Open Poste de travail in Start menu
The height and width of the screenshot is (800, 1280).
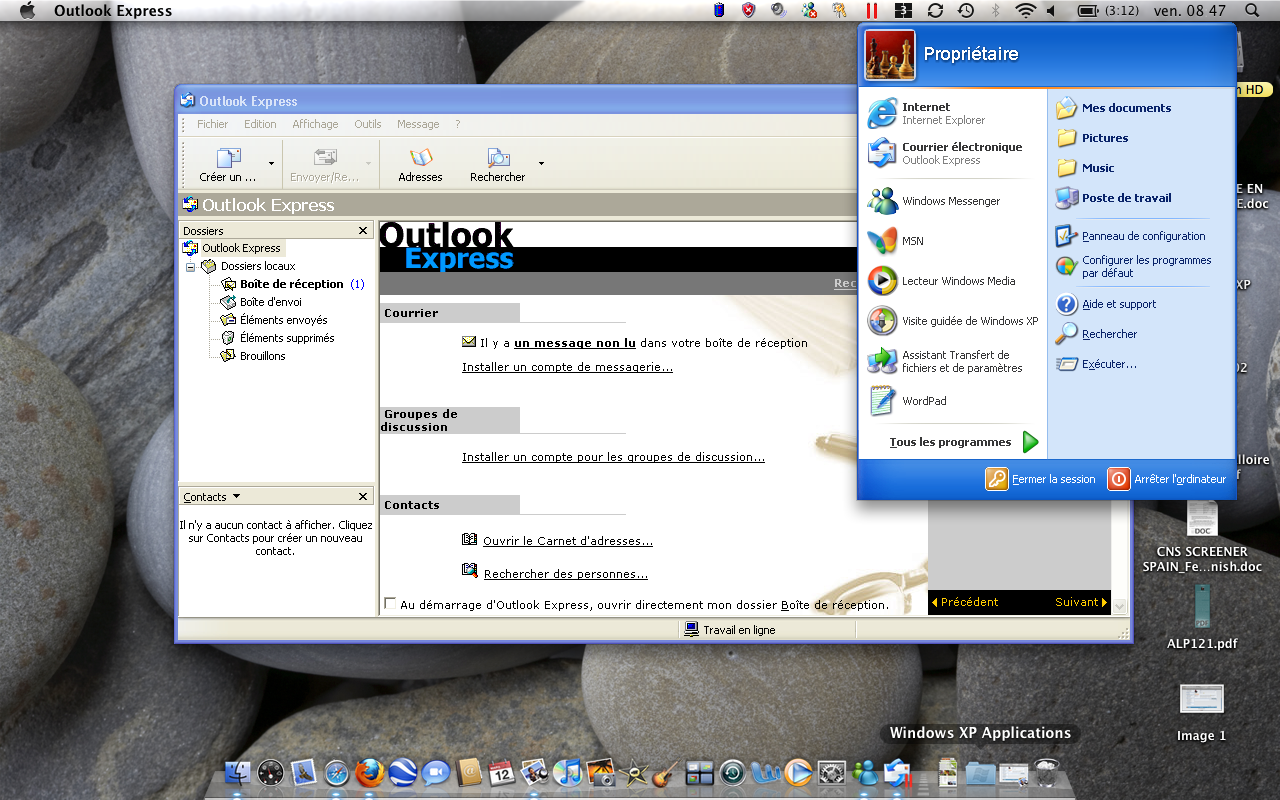(x=1113, y=198)
